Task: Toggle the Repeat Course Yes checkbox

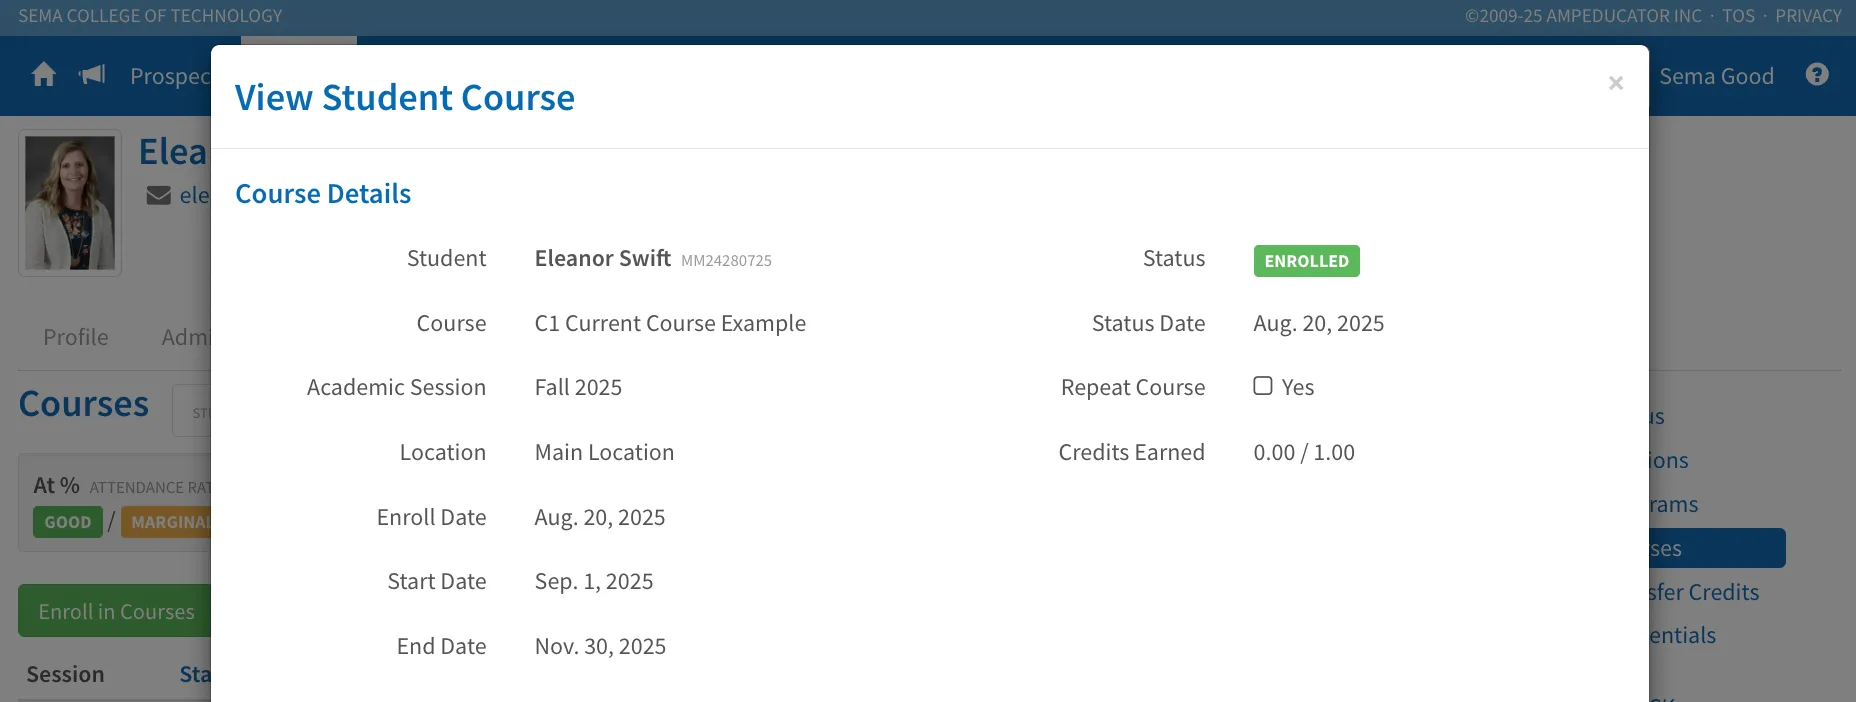Action: tap(1263, 386)
